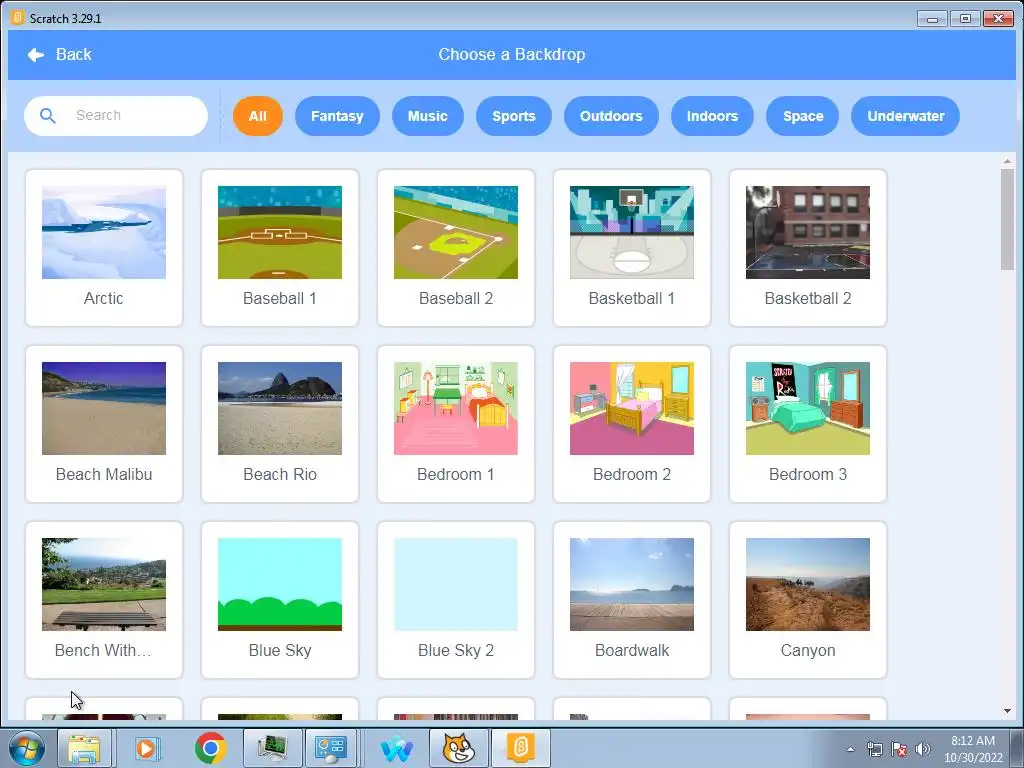Image resolution: width=1024 pixels, height=768 pixels.
Task: Switch to the Scratch cat taskbar icon
Action: click(458, 748)
